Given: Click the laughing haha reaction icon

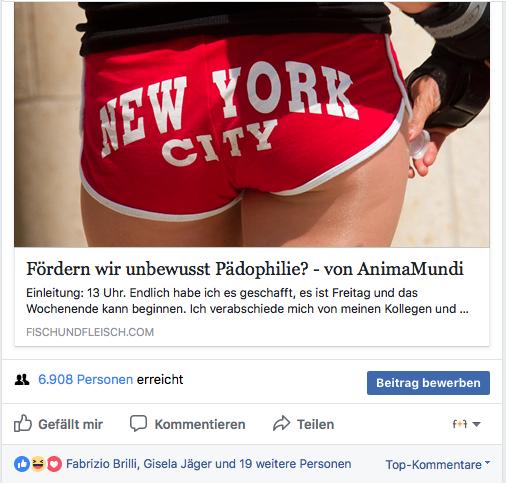Looking at the screenshot, I should (x=38, y=464).
